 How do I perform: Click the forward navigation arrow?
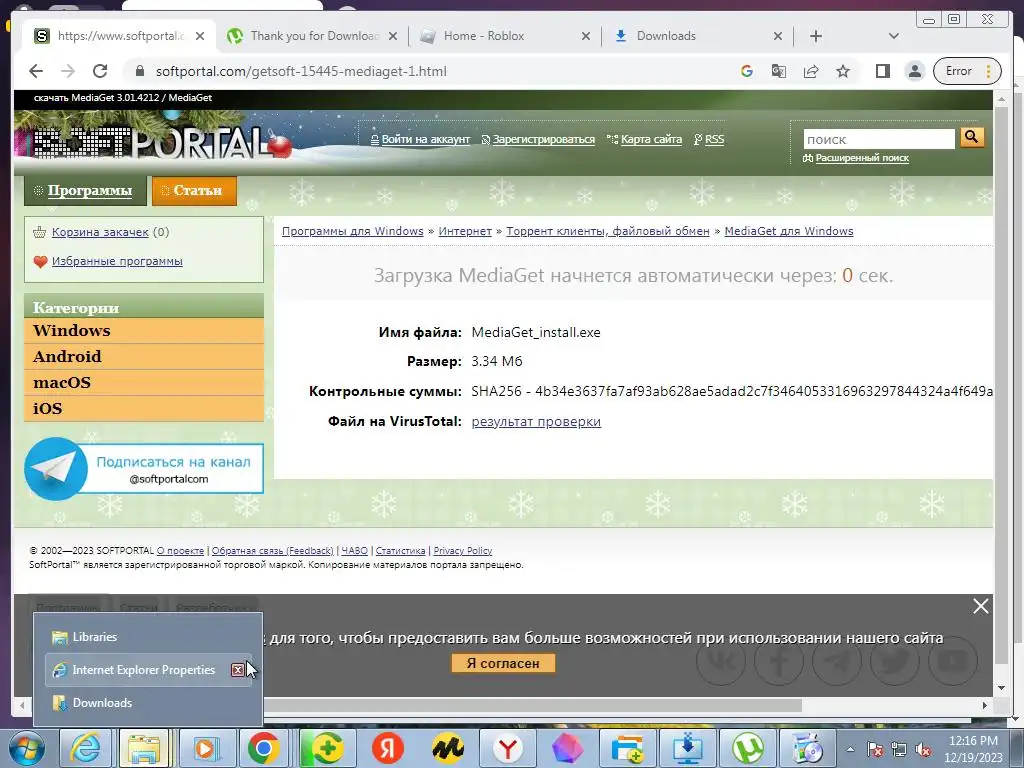click(68, 71)
